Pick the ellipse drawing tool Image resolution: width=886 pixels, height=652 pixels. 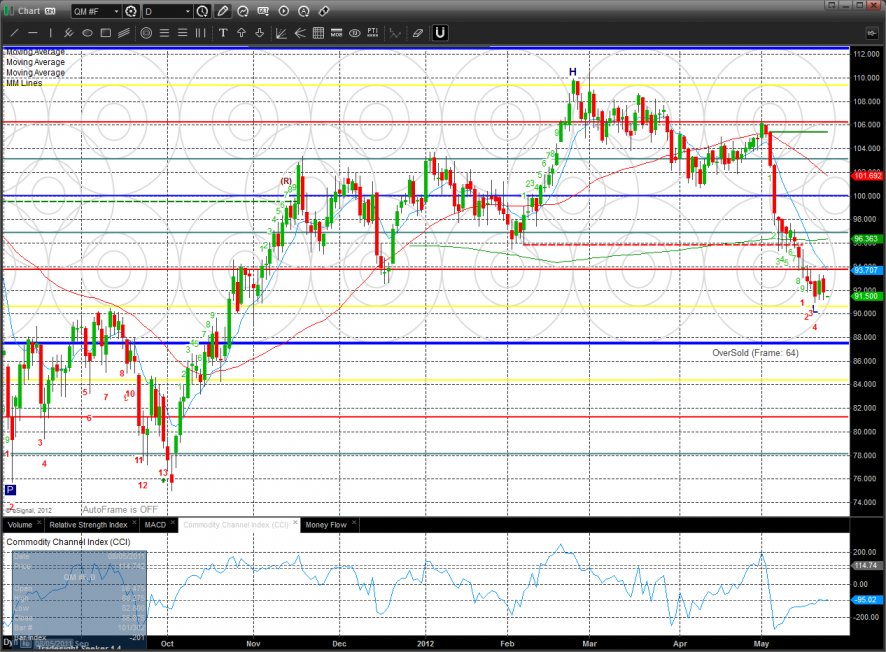pyautogui.click(x=87, y=32)
